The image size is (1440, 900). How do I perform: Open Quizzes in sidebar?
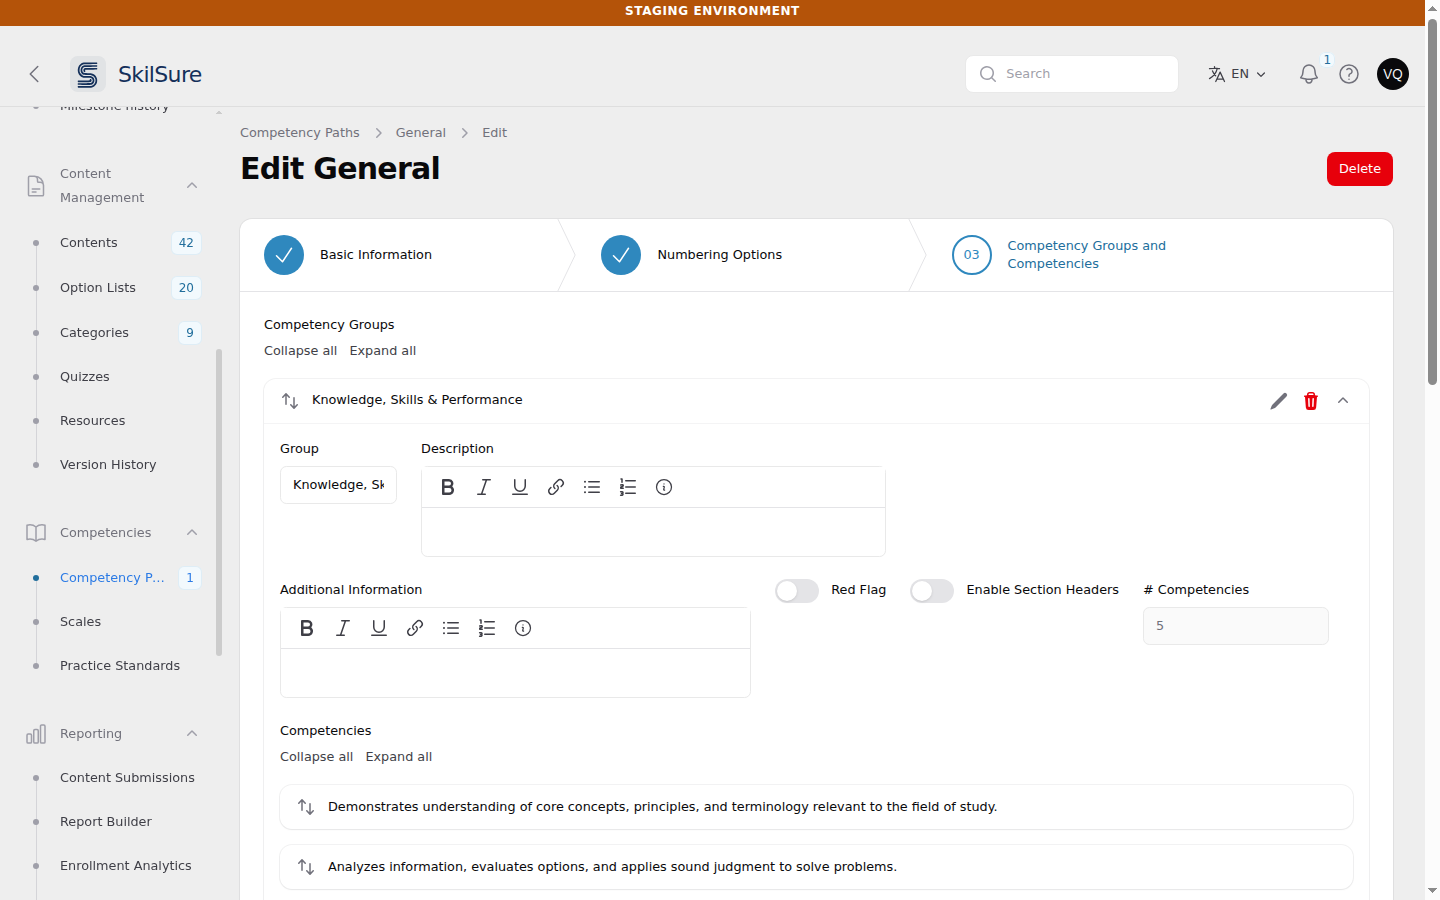(x=85, y=377)
